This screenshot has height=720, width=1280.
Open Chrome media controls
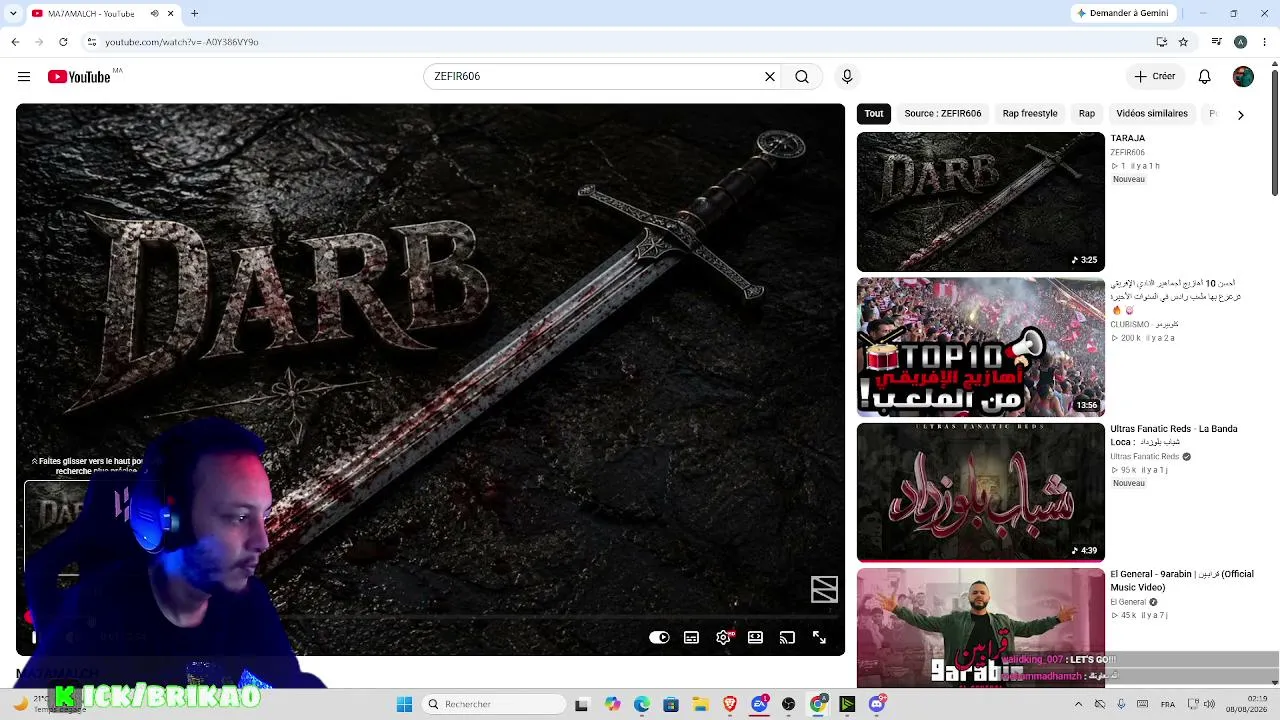point(1216,42)
